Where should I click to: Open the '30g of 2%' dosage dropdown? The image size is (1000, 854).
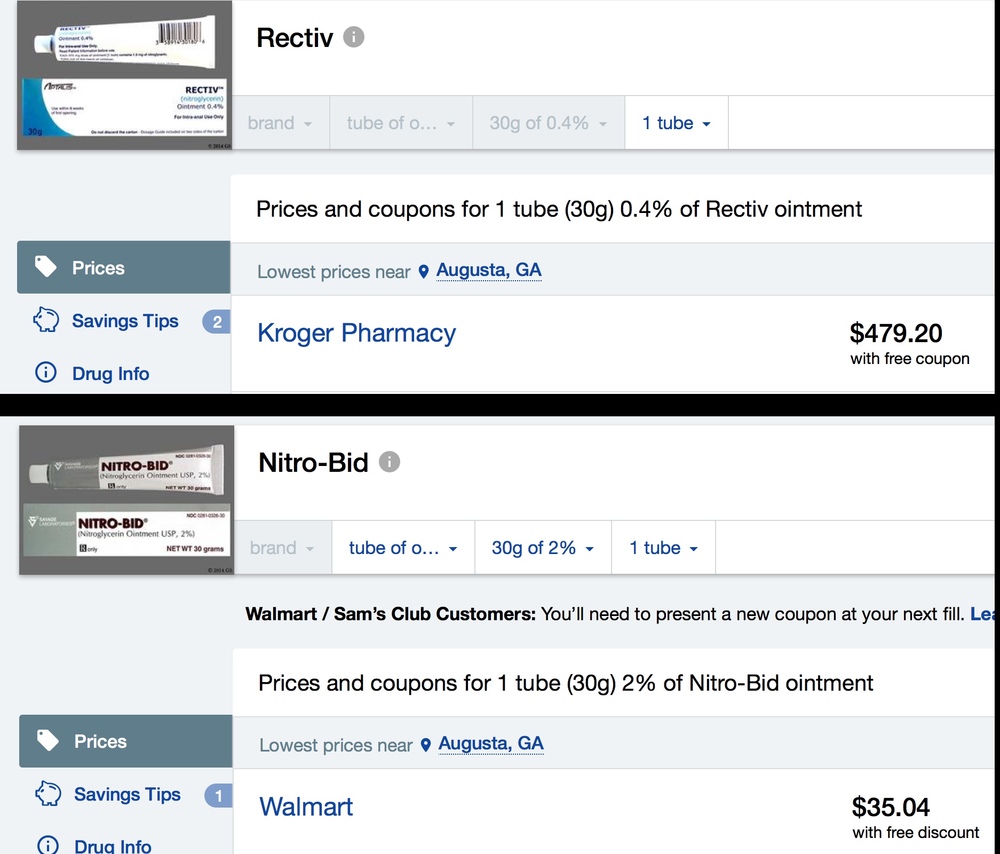(543, 548)
